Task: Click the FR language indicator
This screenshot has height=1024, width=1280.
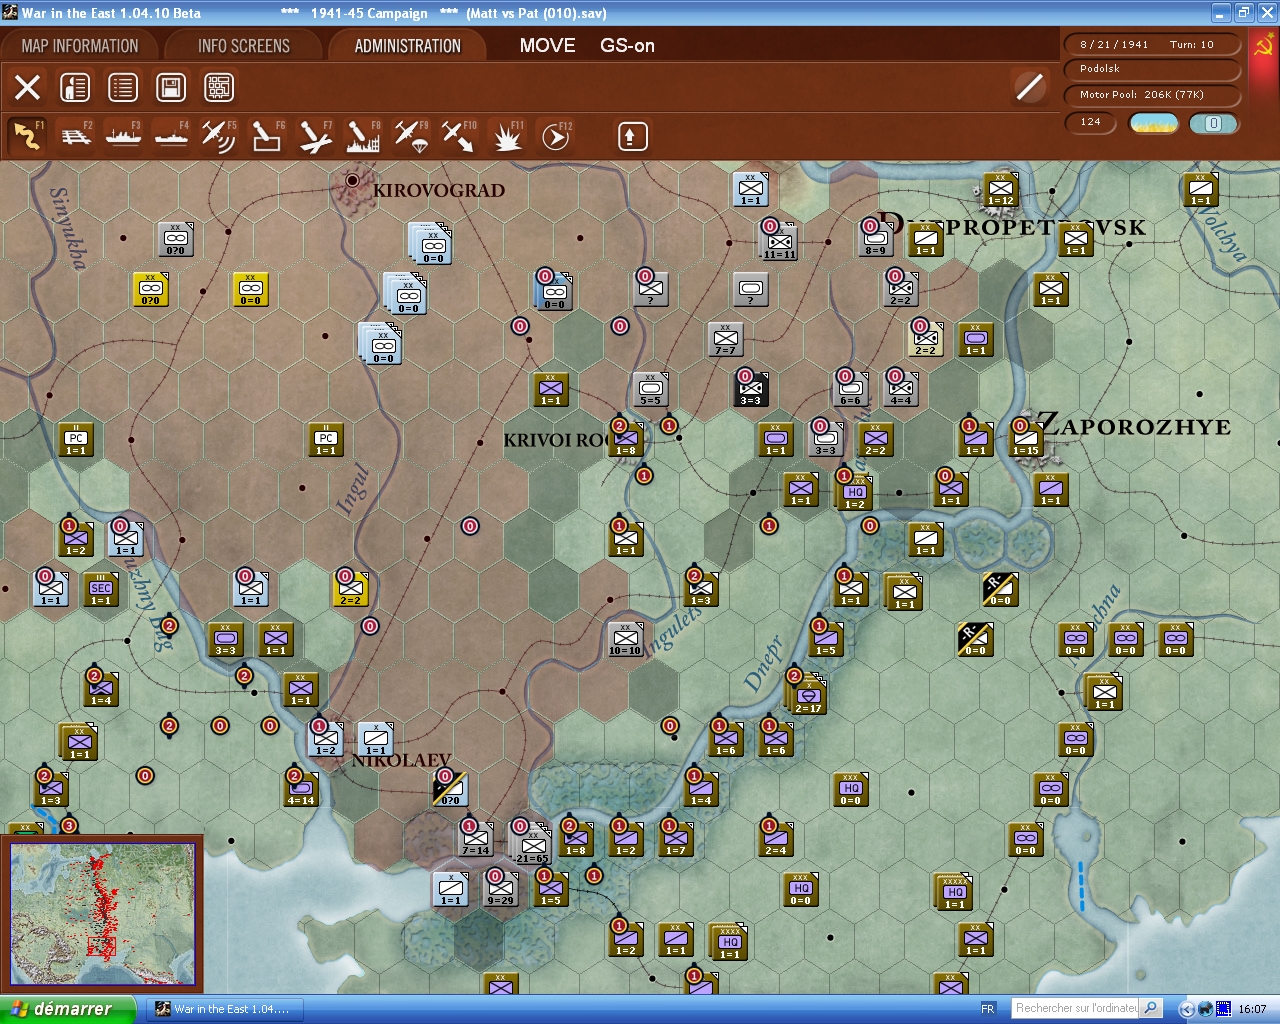Action: point(988,1009)
